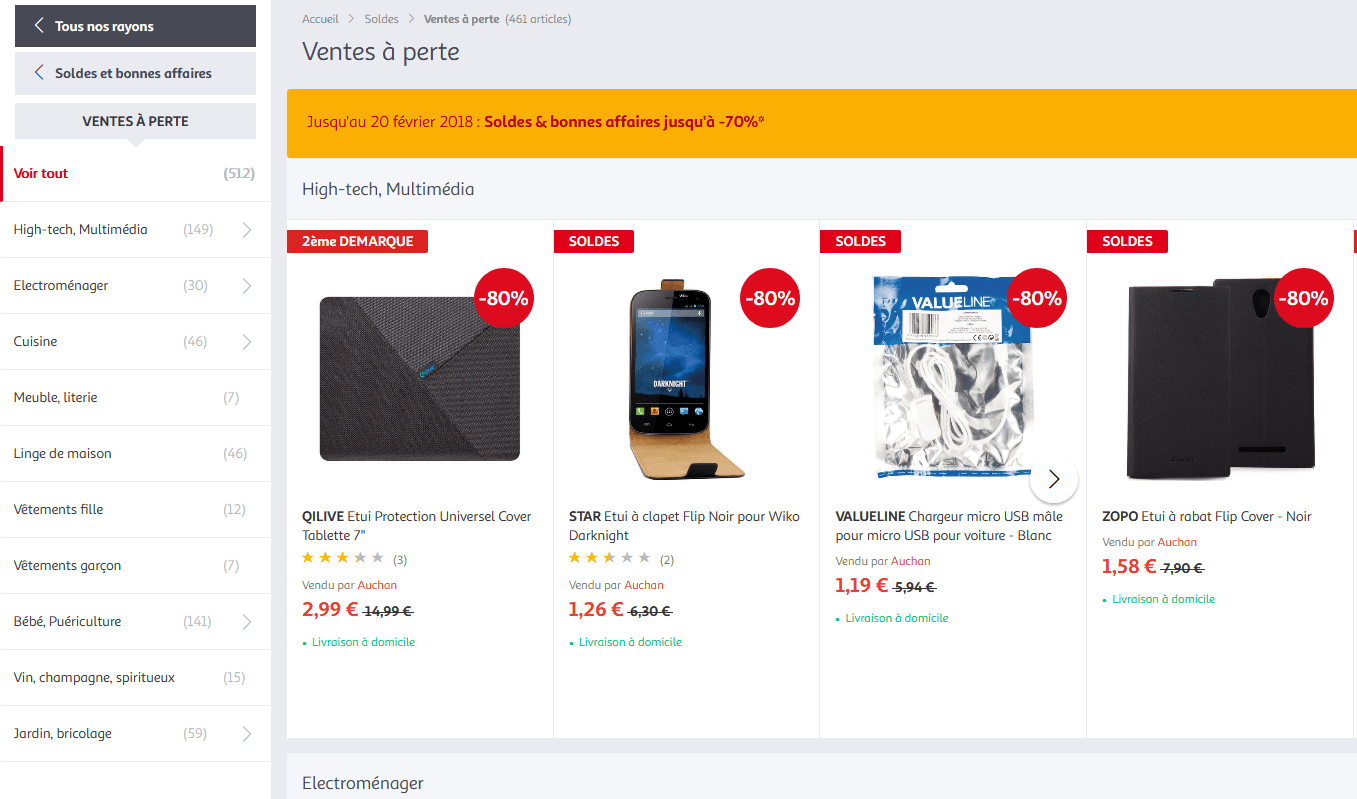Image resolution: width=1357 pixels, height=799 pixels.
Task: Click the -80% badge on ZOPO case
Action: (x=1304, y=297)
